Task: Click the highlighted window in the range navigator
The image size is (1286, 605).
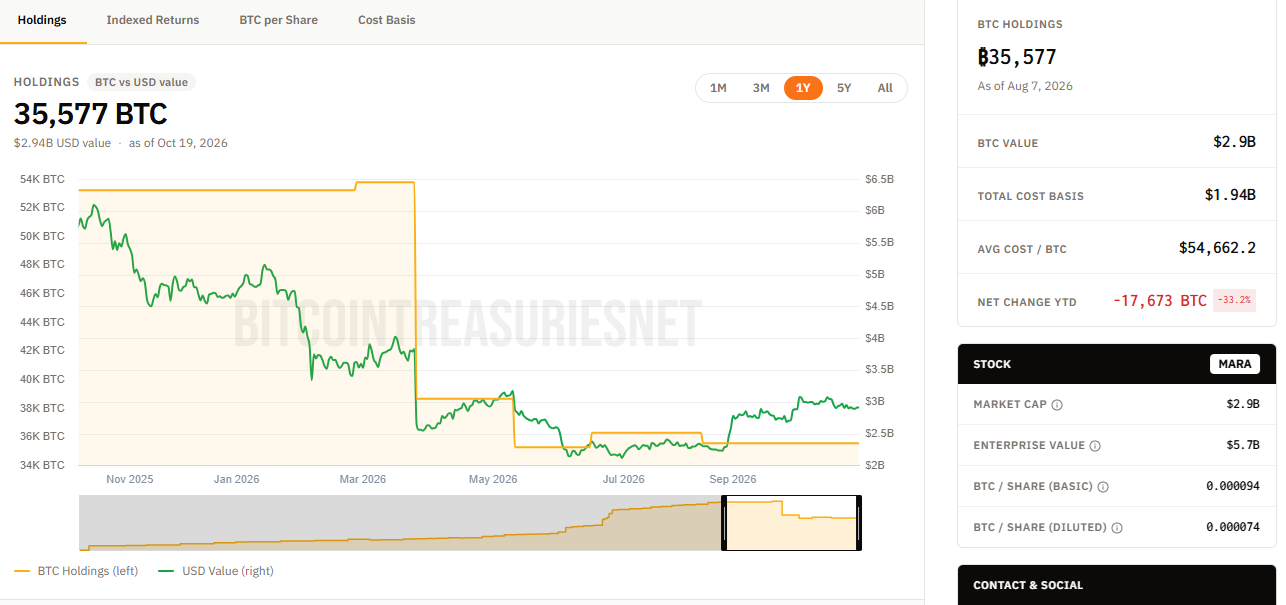Action: coord(791,523)
